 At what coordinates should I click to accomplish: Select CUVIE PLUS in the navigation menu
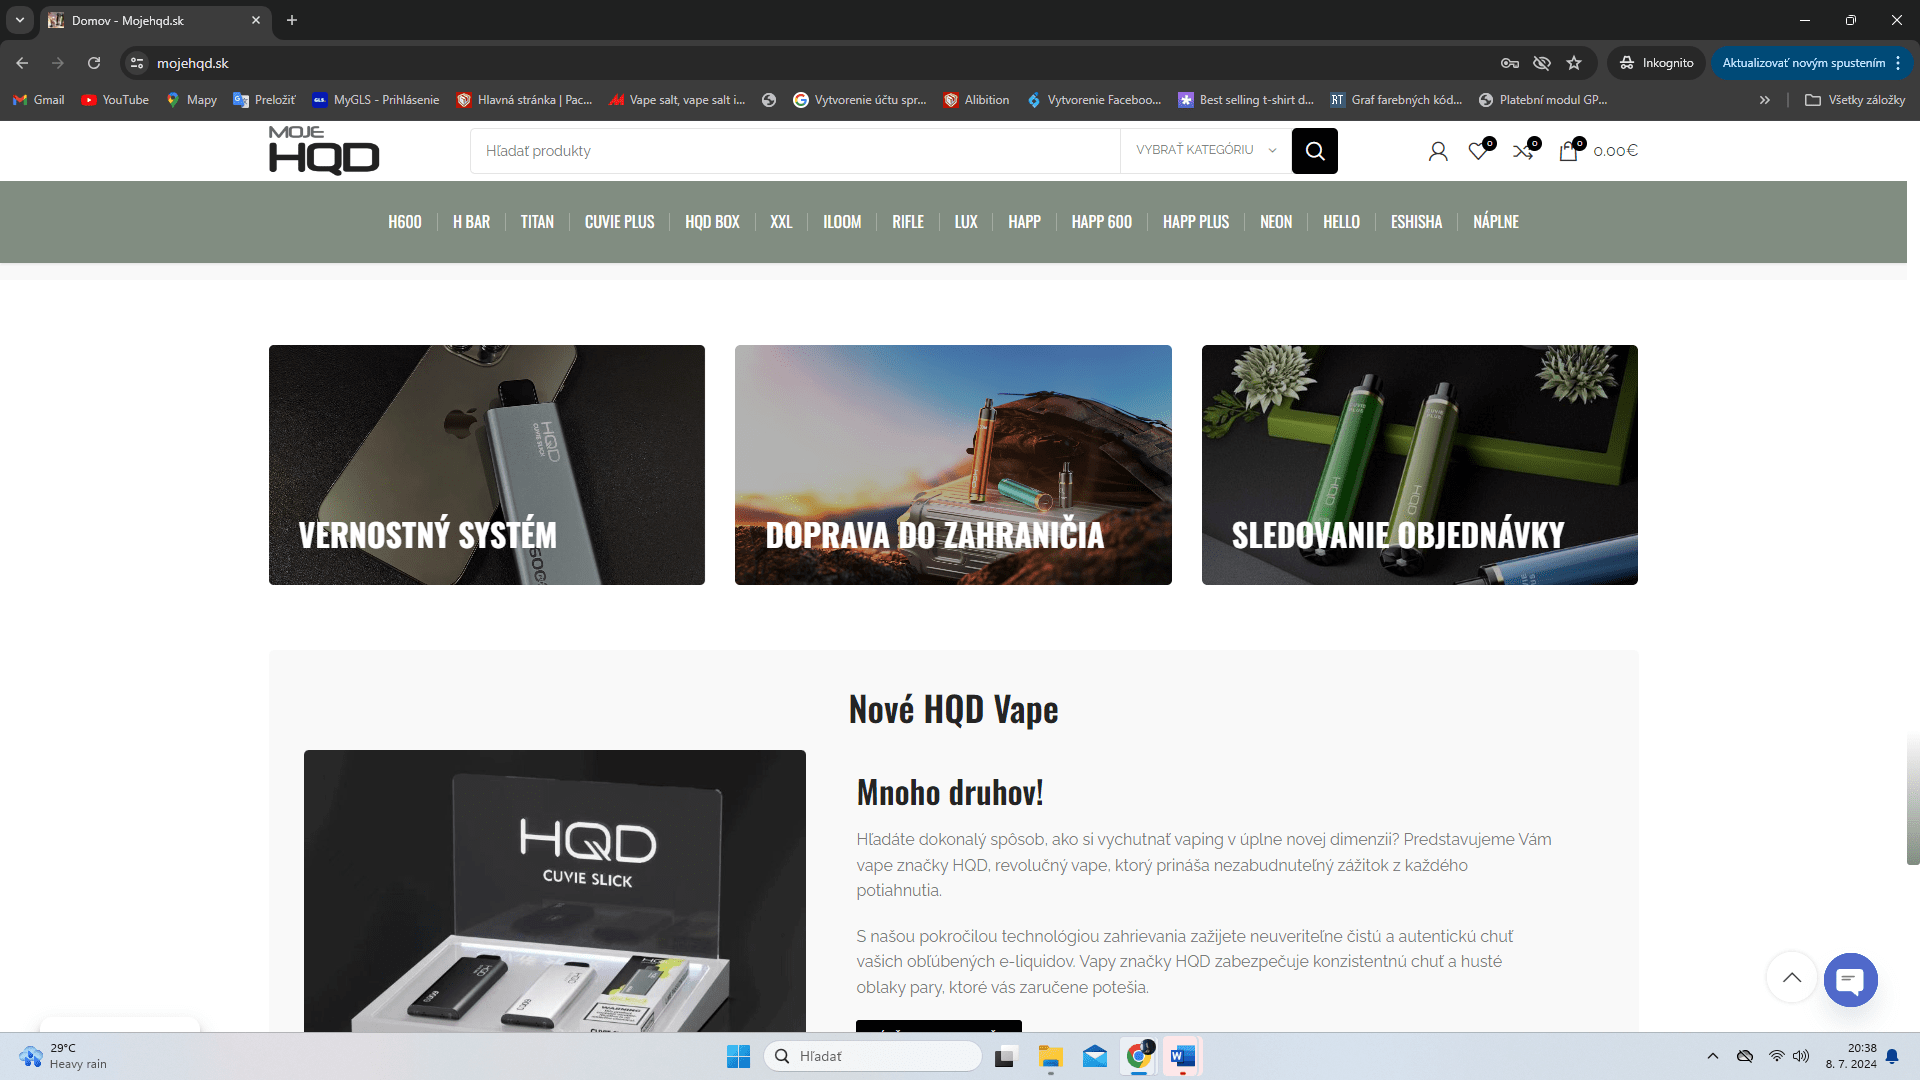tap(620, 222)
